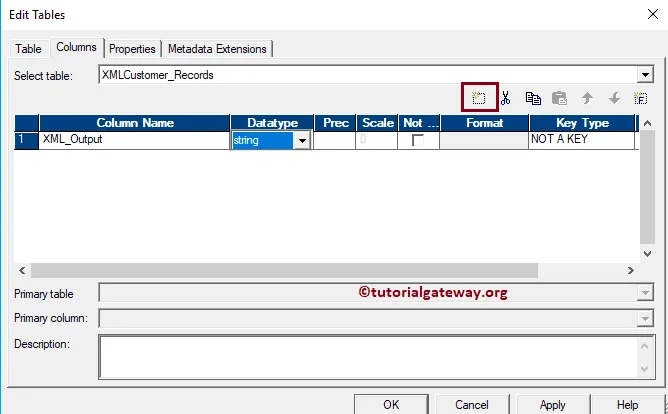
Task: Click the rightmost toolbar icon marked F
Action: click(640, 98)
